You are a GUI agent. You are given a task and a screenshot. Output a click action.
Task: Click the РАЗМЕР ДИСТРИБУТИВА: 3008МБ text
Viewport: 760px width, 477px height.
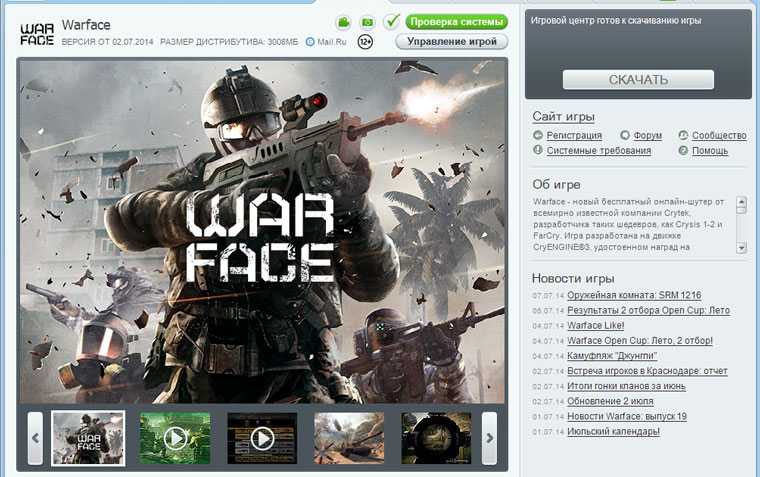click(229, 42)
